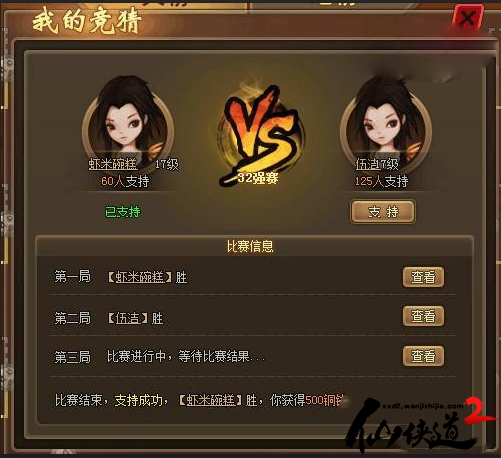
Task: Click the 500铜钱 reward text
Action: coord(324,400)
